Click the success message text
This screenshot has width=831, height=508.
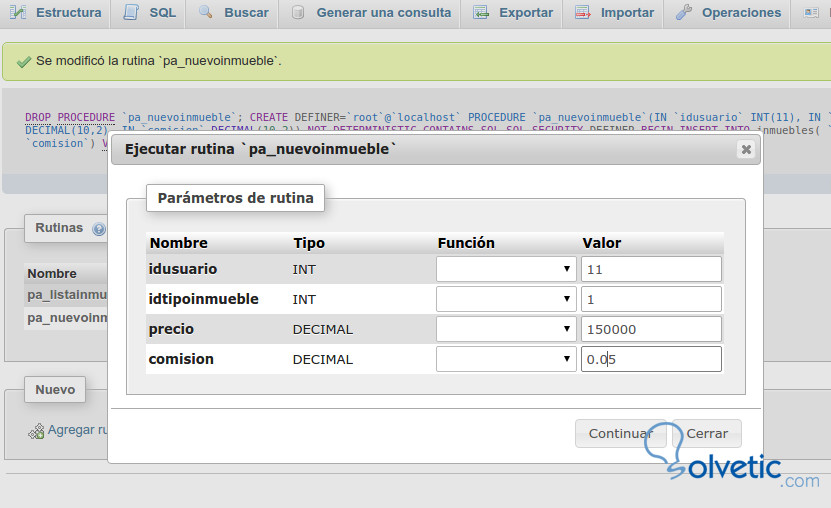click(158, 61)
